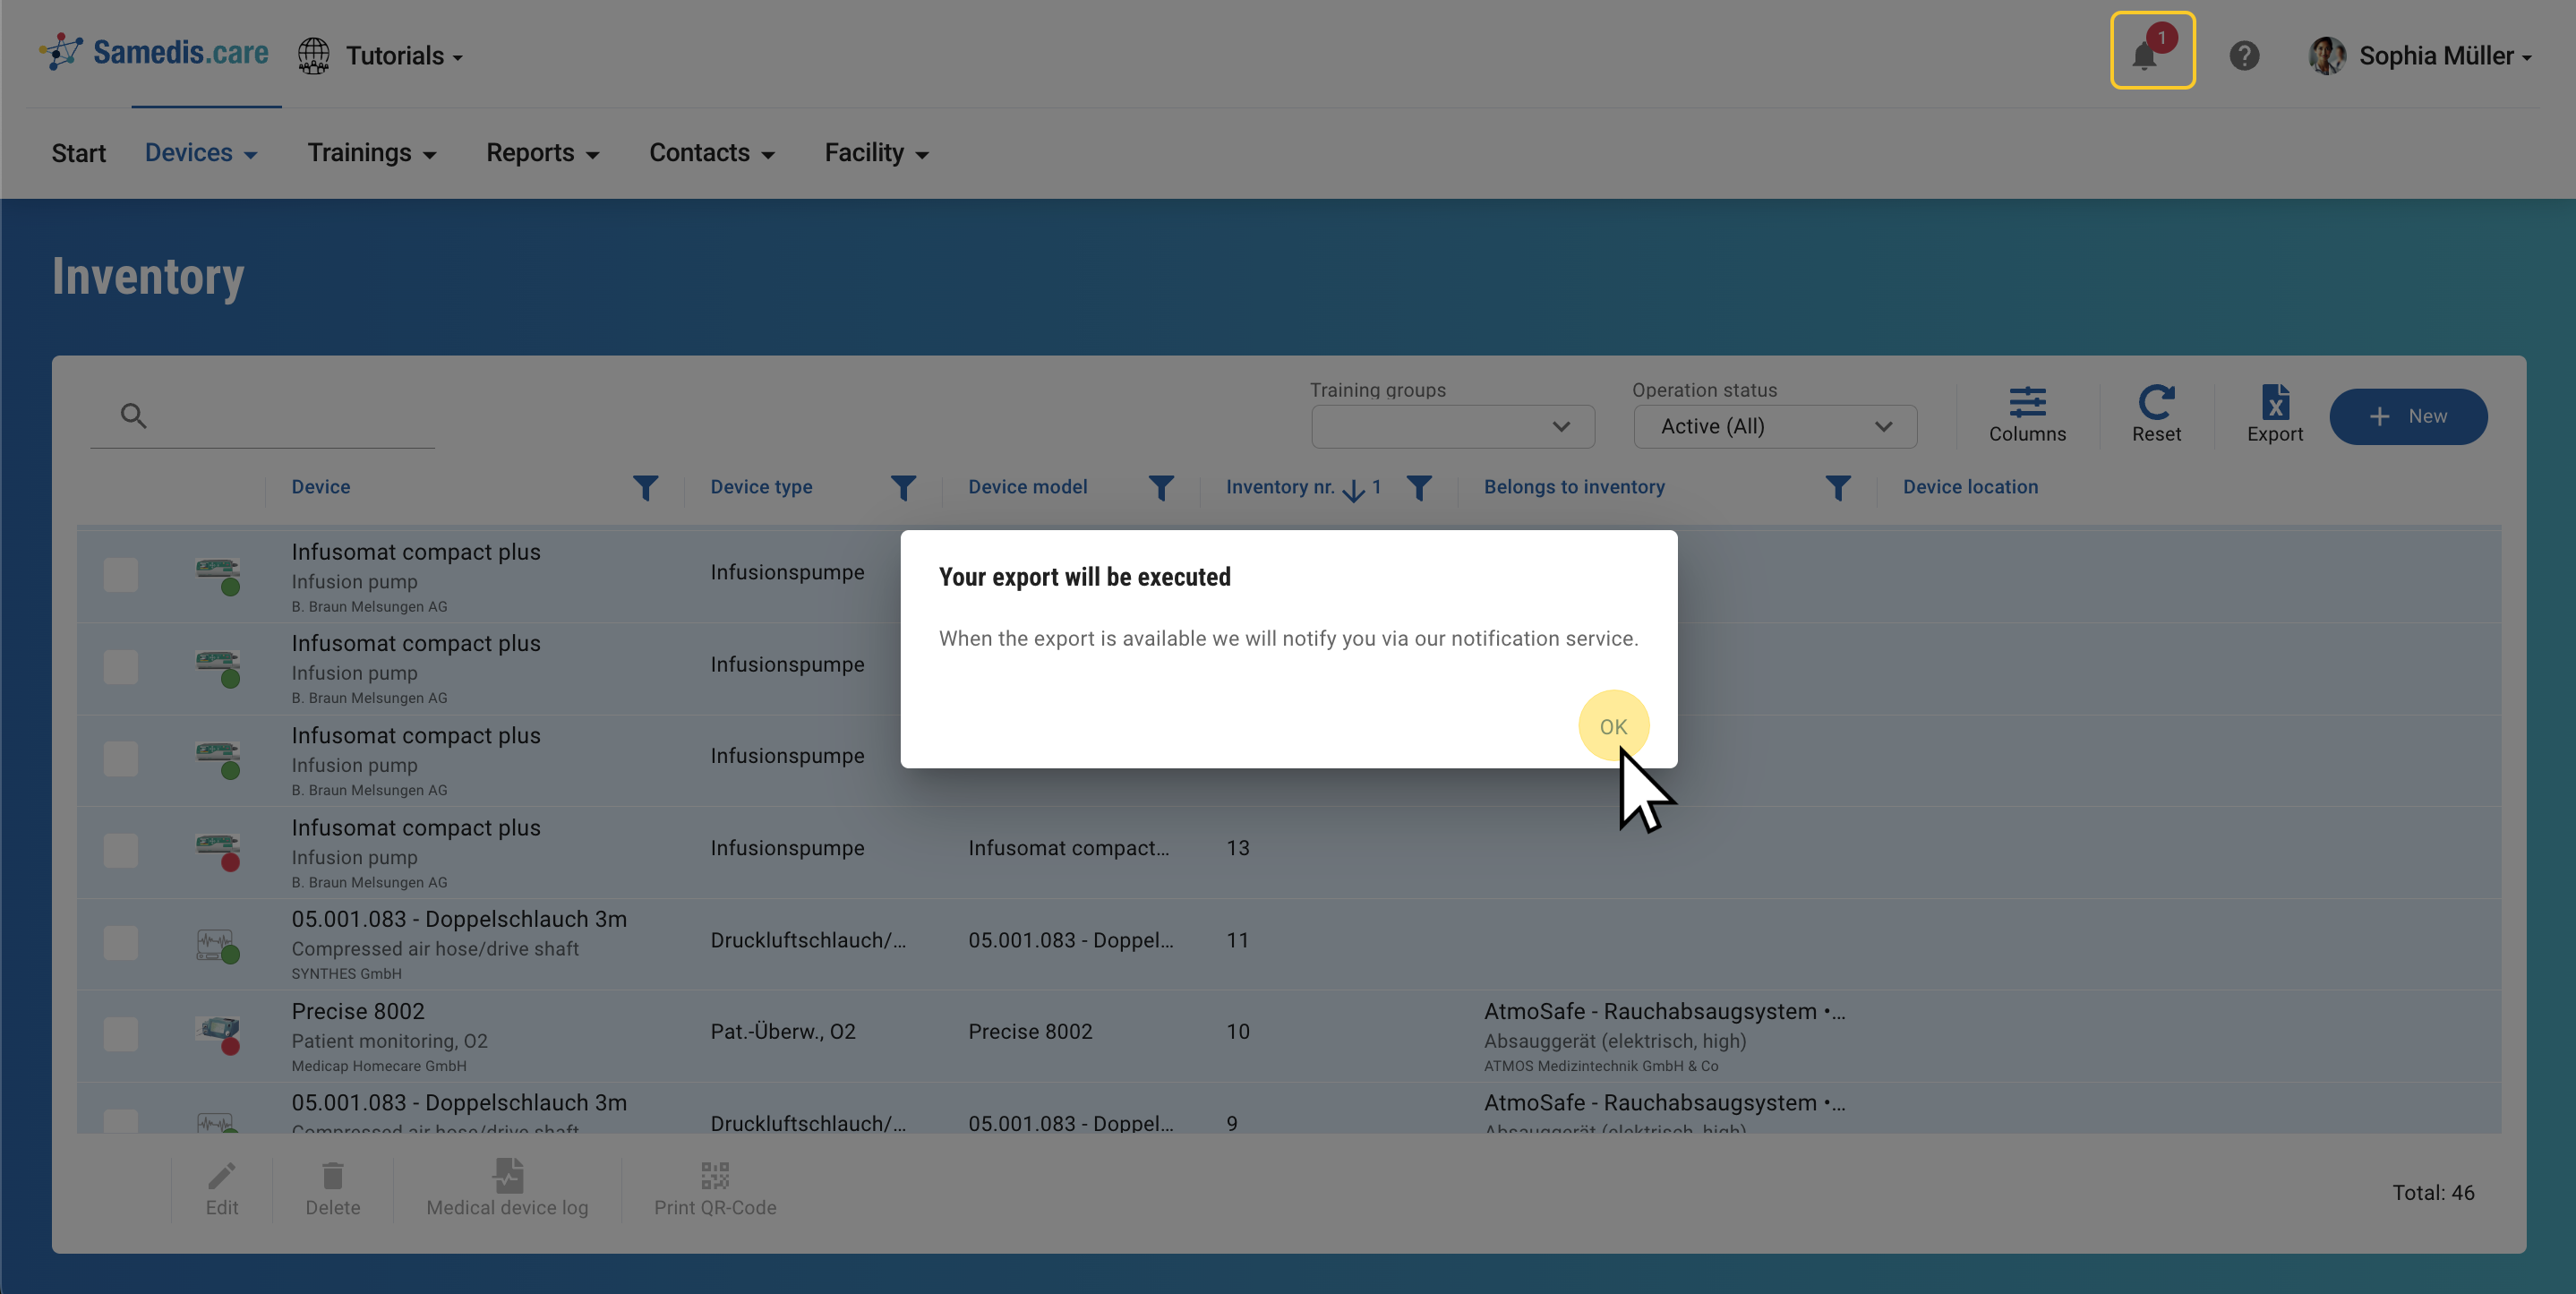Expand the Training groups dropdown
This screenshot has width=2576, height=1294.
(x=1452, y=426)
